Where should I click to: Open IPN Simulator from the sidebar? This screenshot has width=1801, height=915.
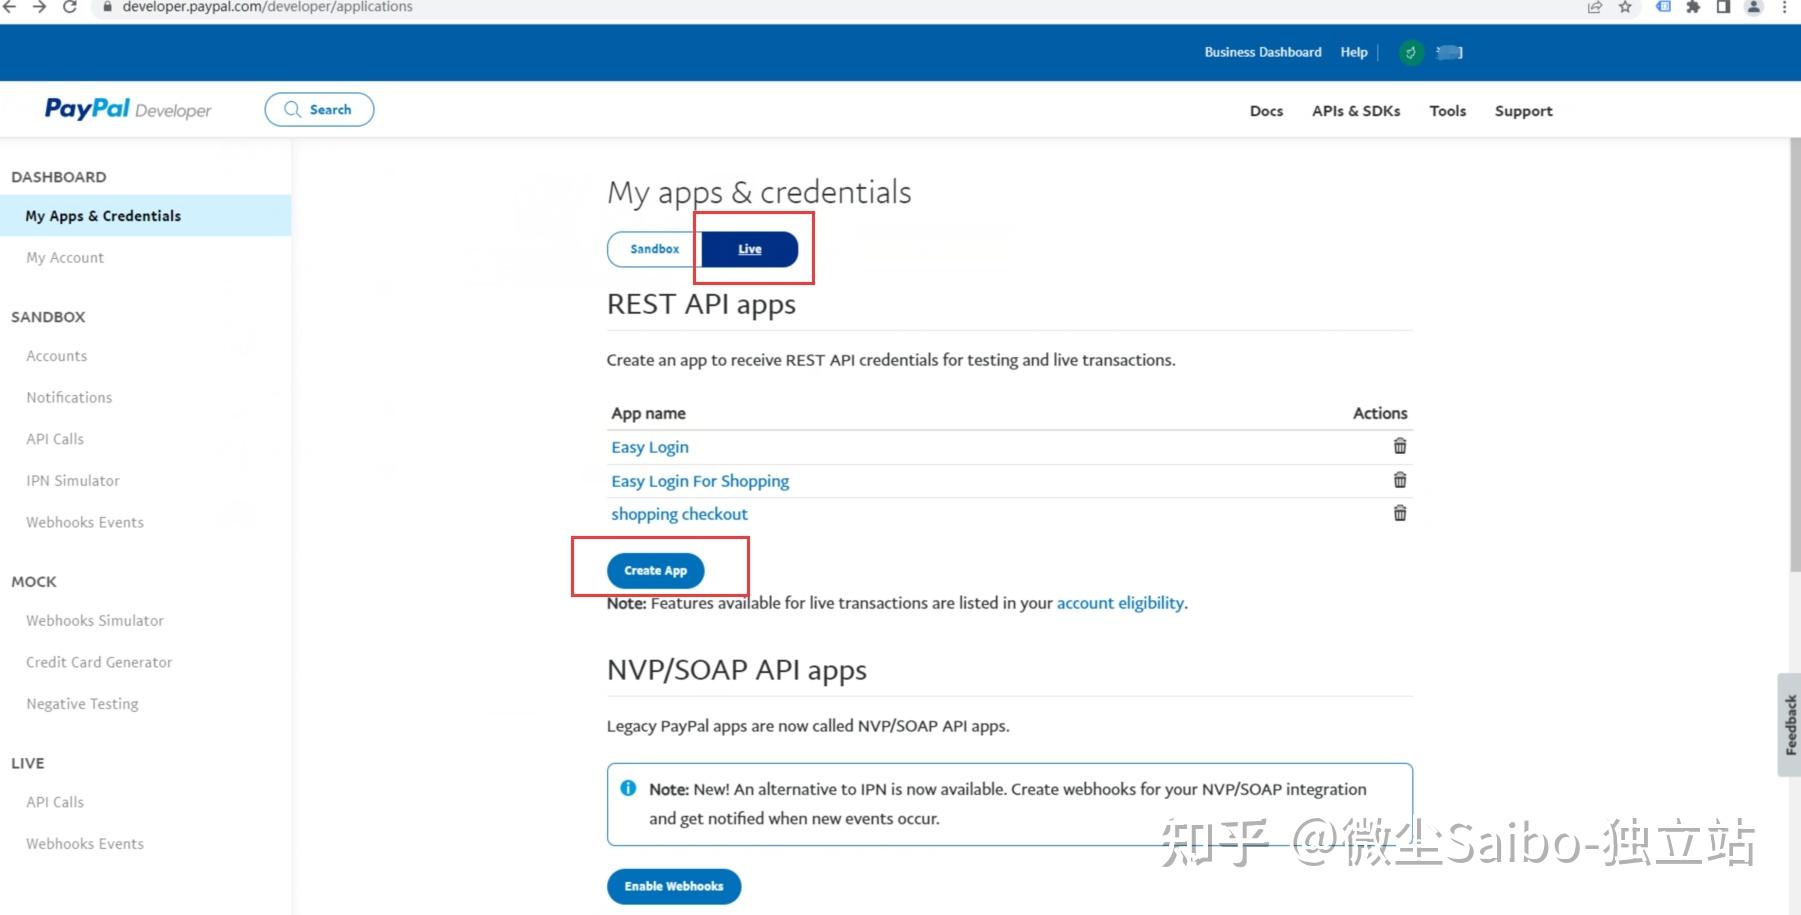click(x=72, y=480)
